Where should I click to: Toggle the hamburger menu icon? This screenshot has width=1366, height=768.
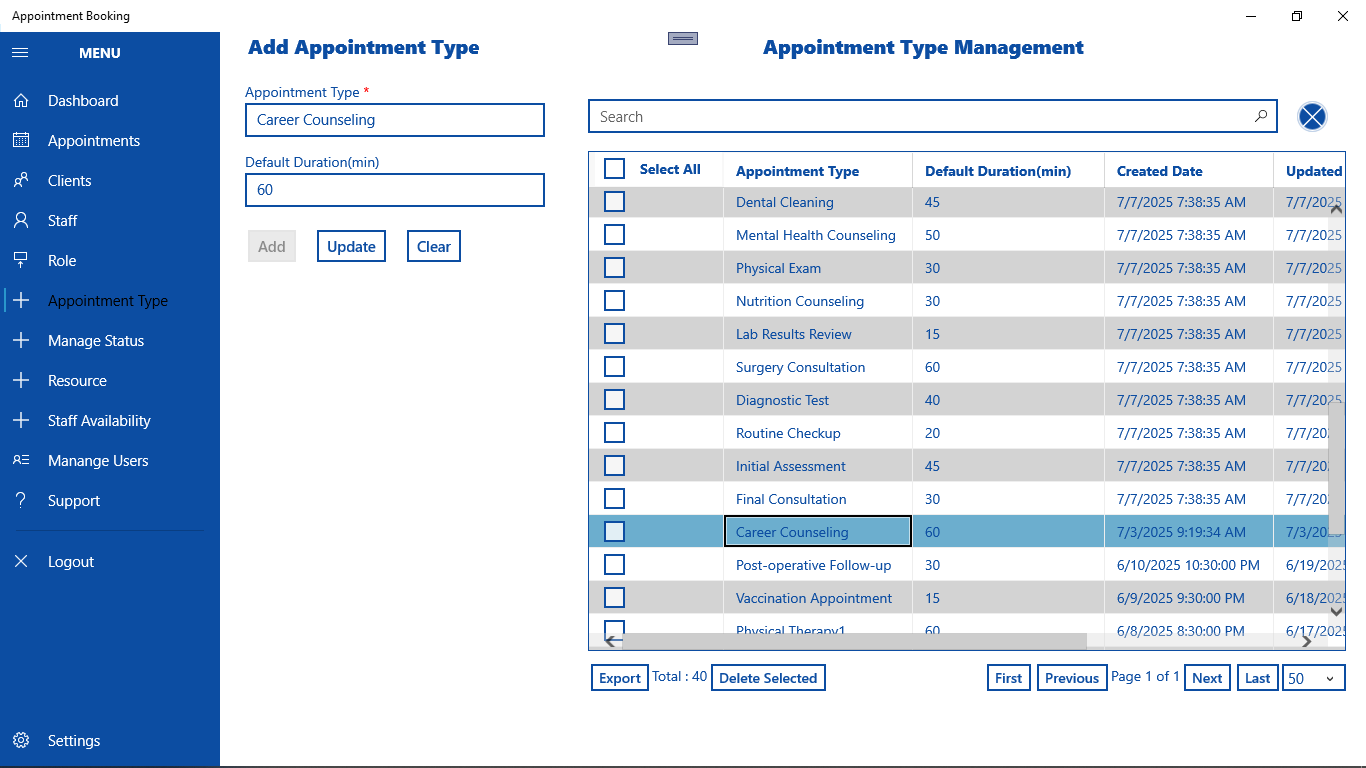20,53
